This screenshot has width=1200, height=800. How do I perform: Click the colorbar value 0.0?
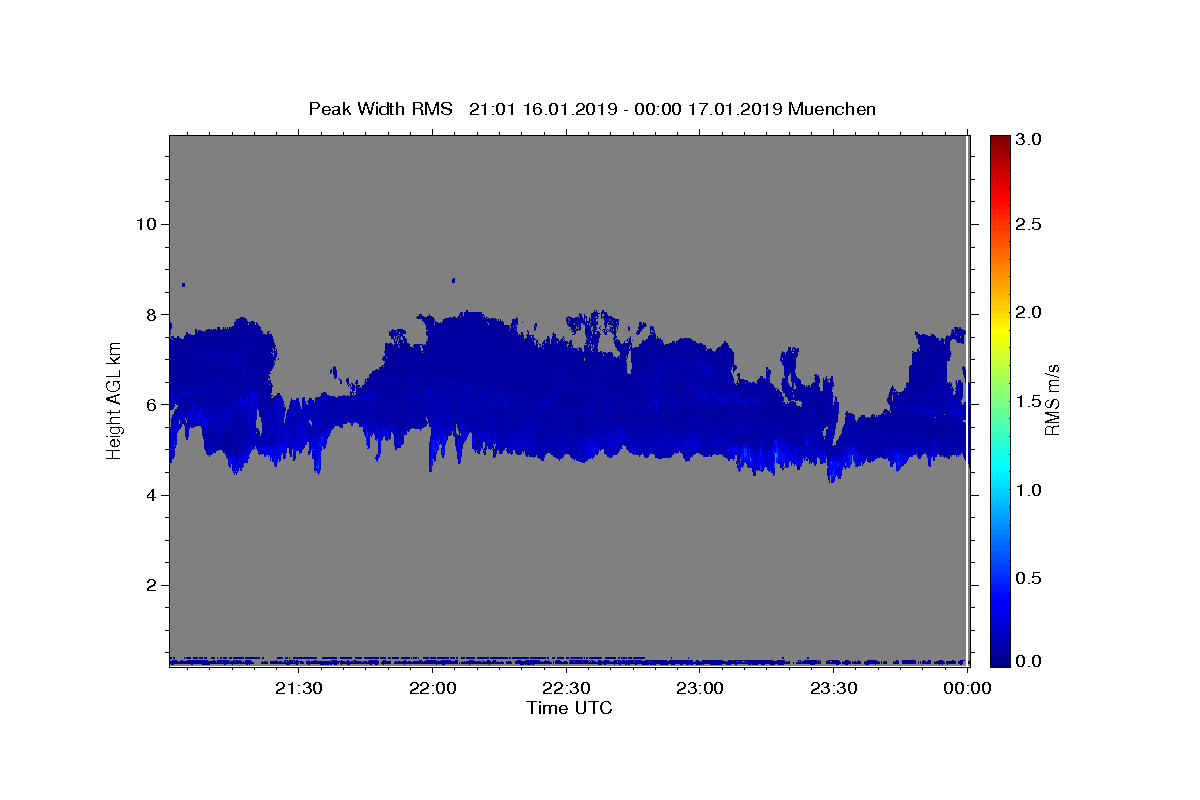point(1030,661)
